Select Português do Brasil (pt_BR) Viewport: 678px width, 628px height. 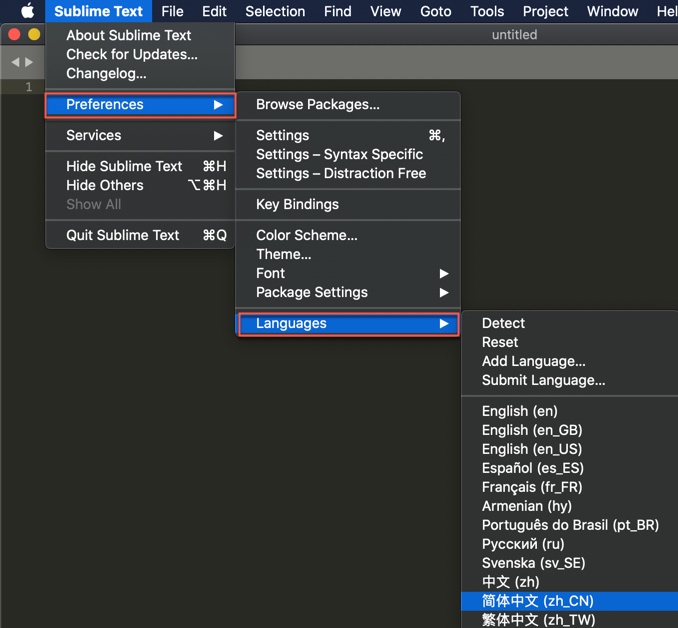tap(569, 525)
